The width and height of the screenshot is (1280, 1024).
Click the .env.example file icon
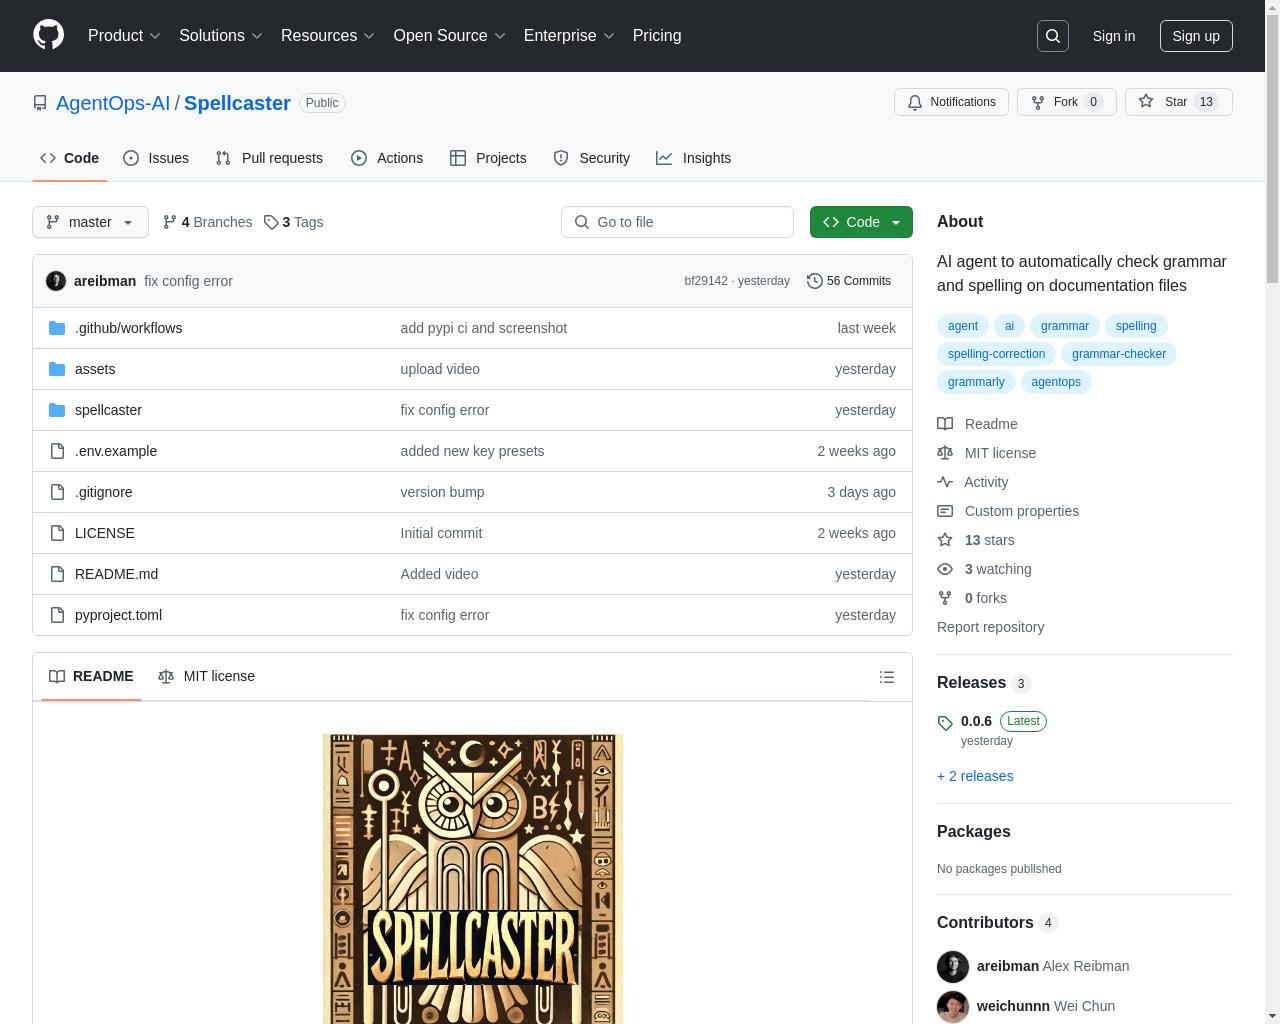tap(57, 451)
